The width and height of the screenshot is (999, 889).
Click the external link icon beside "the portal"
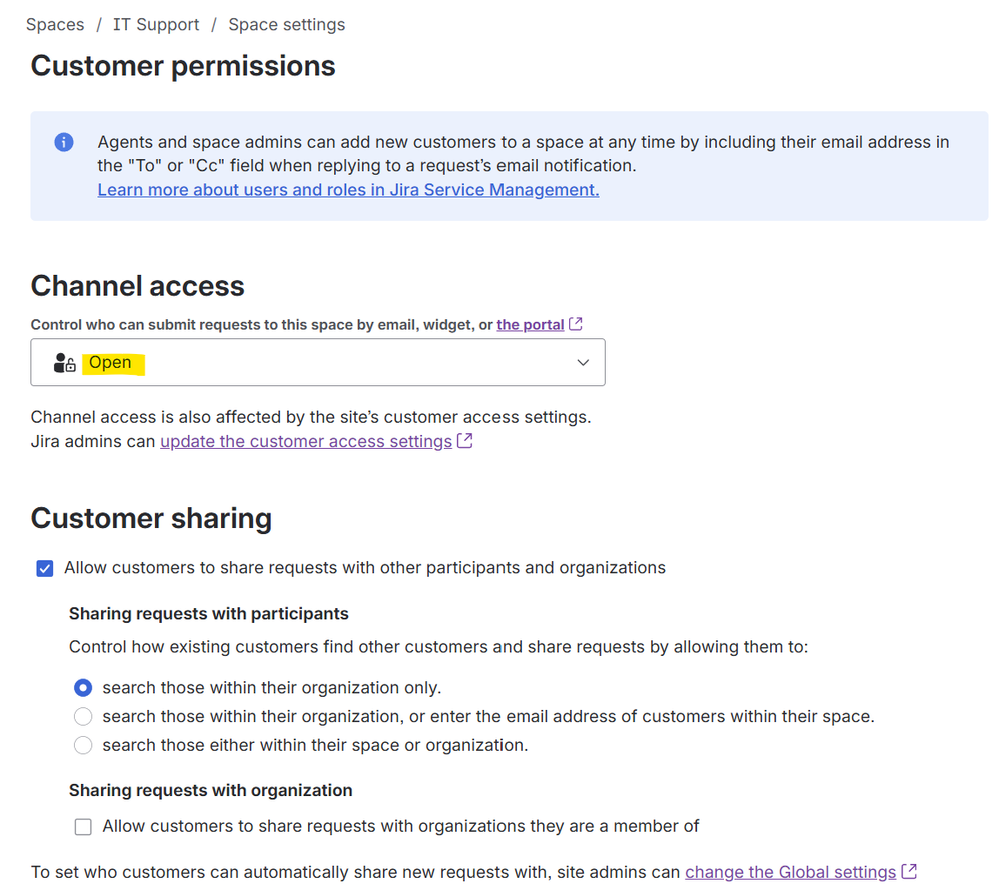pos(575,323)
